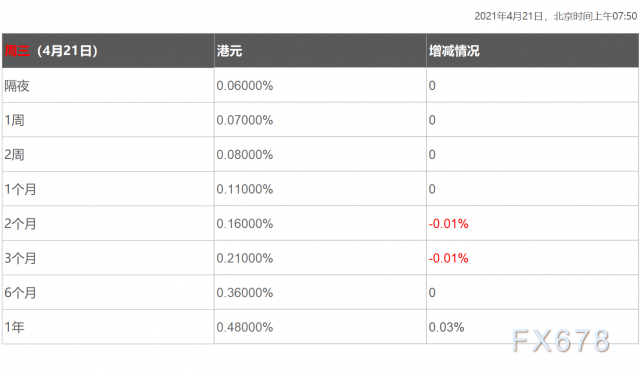Click the red -0.01% change for 3个月
Screen dimensions: 640x376
[x=448, y=258]
